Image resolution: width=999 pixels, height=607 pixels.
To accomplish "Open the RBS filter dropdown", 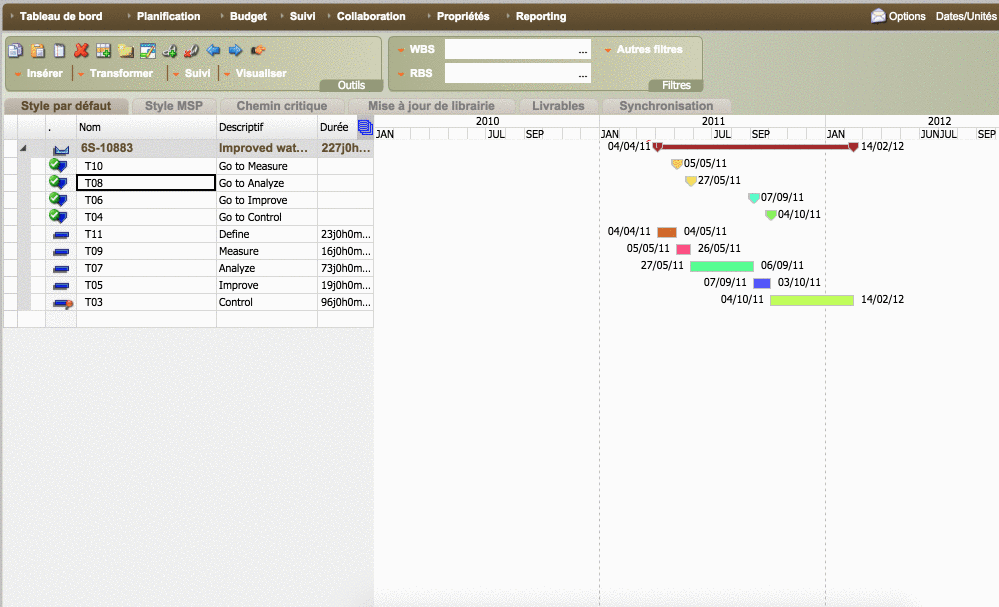I will click(x=415, y=73).
